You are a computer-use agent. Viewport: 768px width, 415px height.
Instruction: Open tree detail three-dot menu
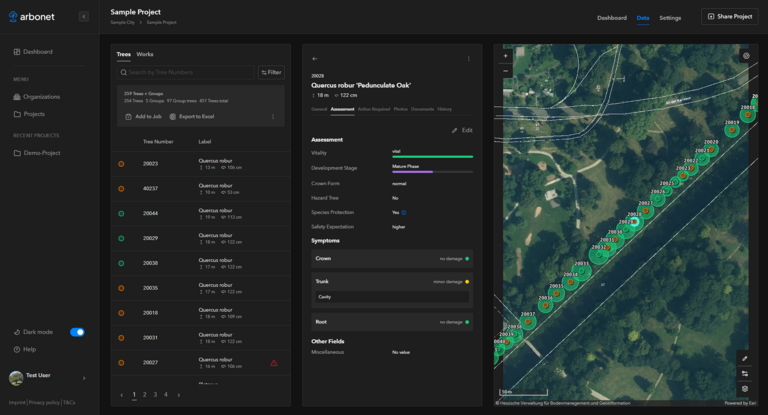[x=468, y=59]
